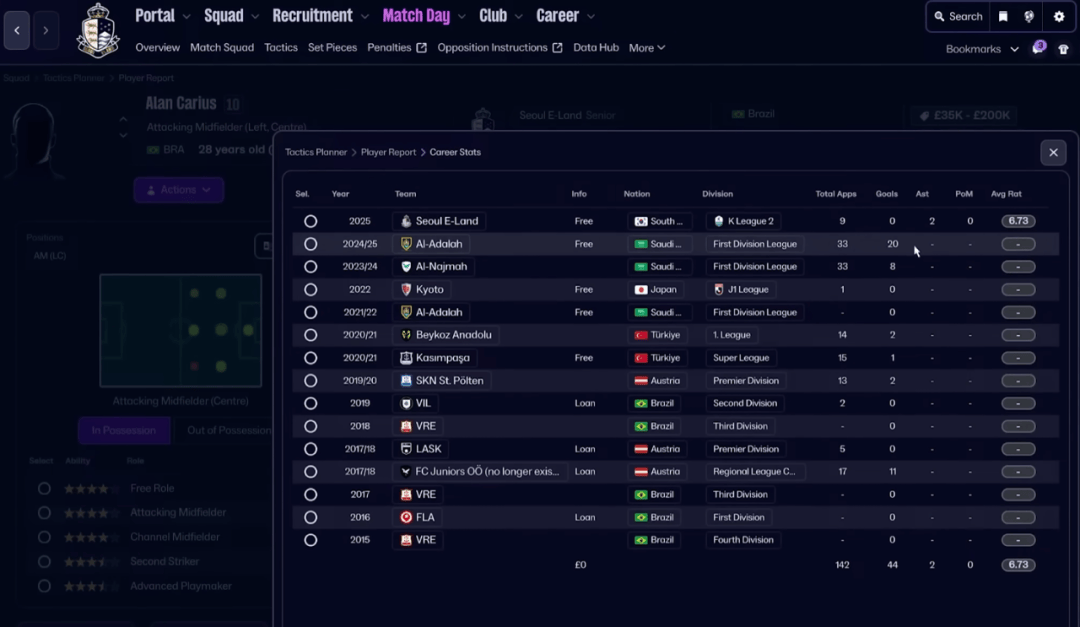This screenshot has height=627, width=1080.
Task: Switch to the Set Pieces tab
Action: pos(332,48)
